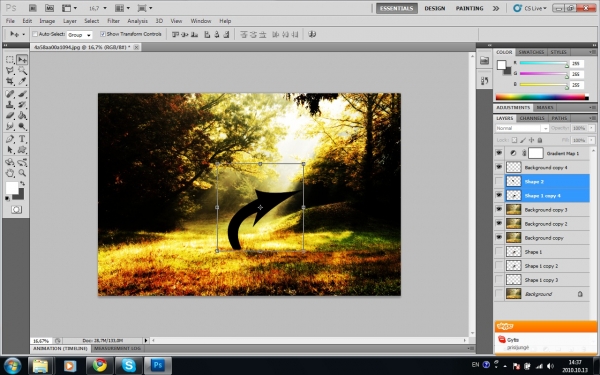The height and width of the screenshot is (375, 600).
Task: Select the Eyedropper tool
Action: click(22, 81)
